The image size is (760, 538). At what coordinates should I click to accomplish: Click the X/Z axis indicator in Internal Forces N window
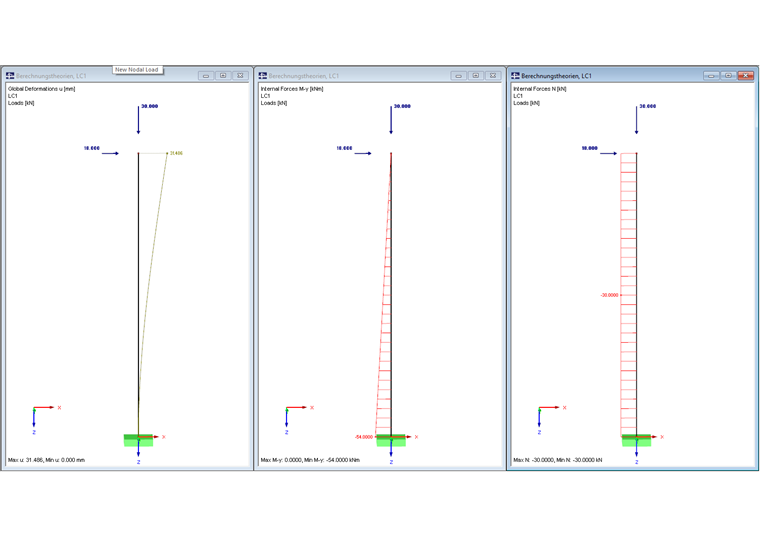550,419
